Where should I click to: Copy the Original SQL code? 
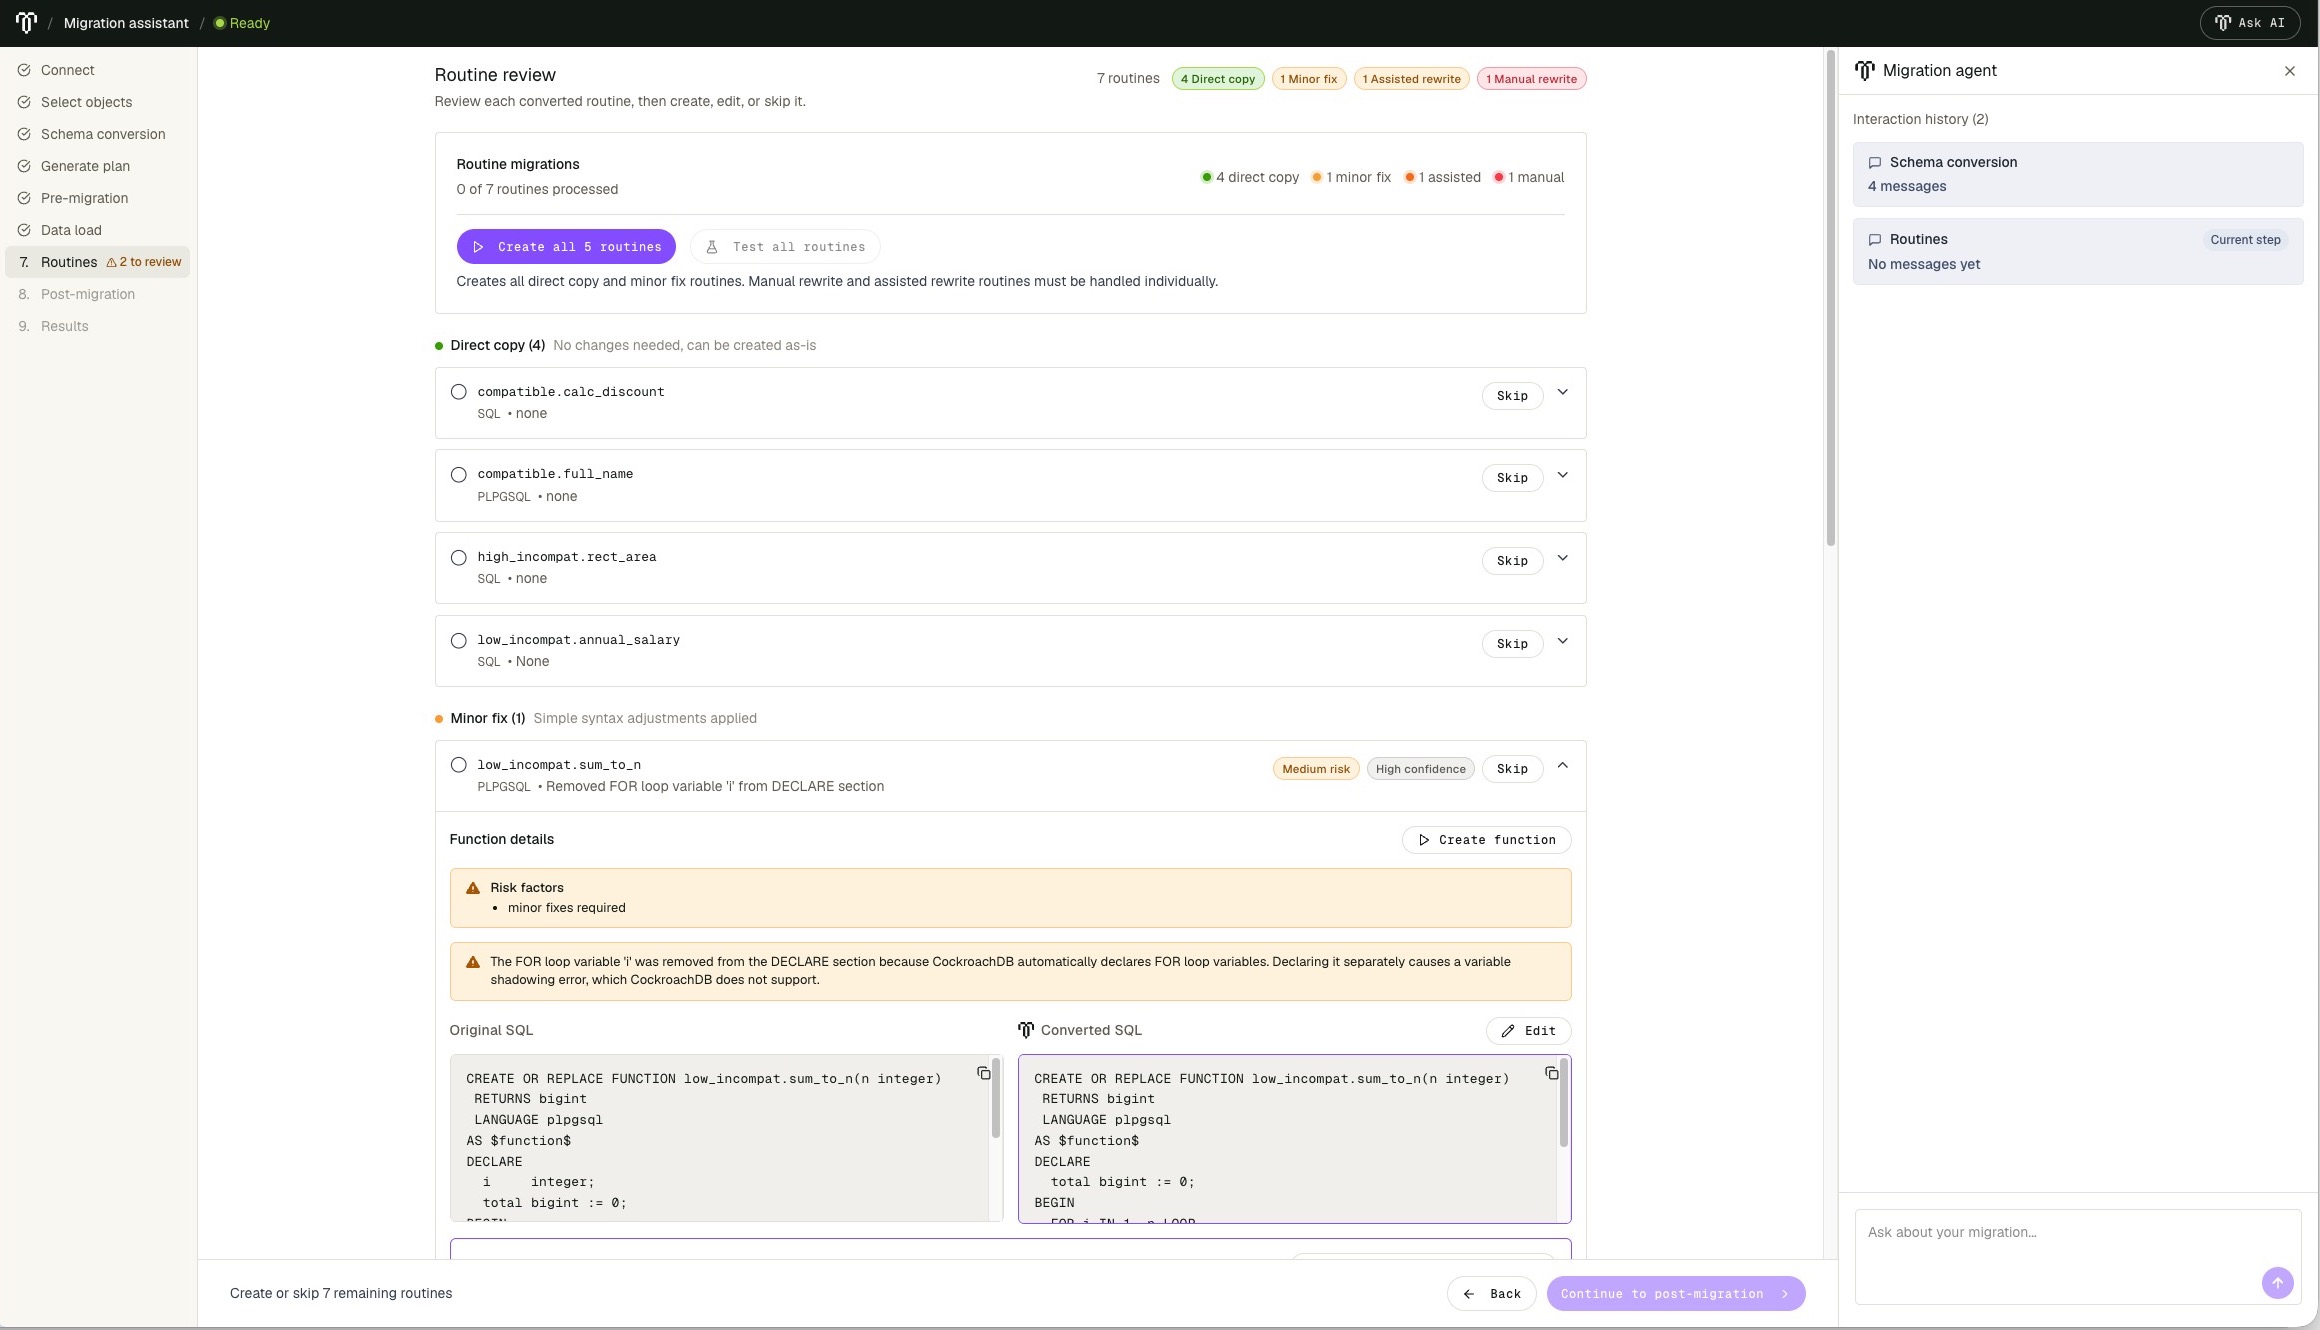(x=984, y=1073)
